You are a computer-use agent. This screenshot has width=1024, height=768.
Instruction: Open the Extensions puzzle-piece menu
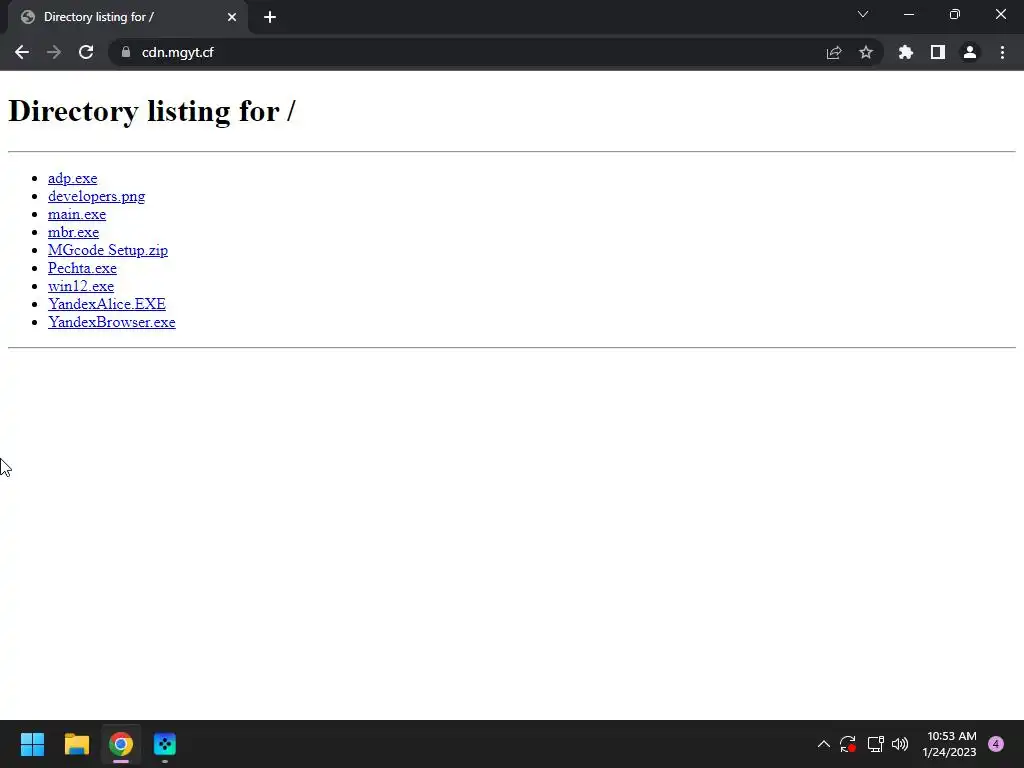click(x=906, y=52)
